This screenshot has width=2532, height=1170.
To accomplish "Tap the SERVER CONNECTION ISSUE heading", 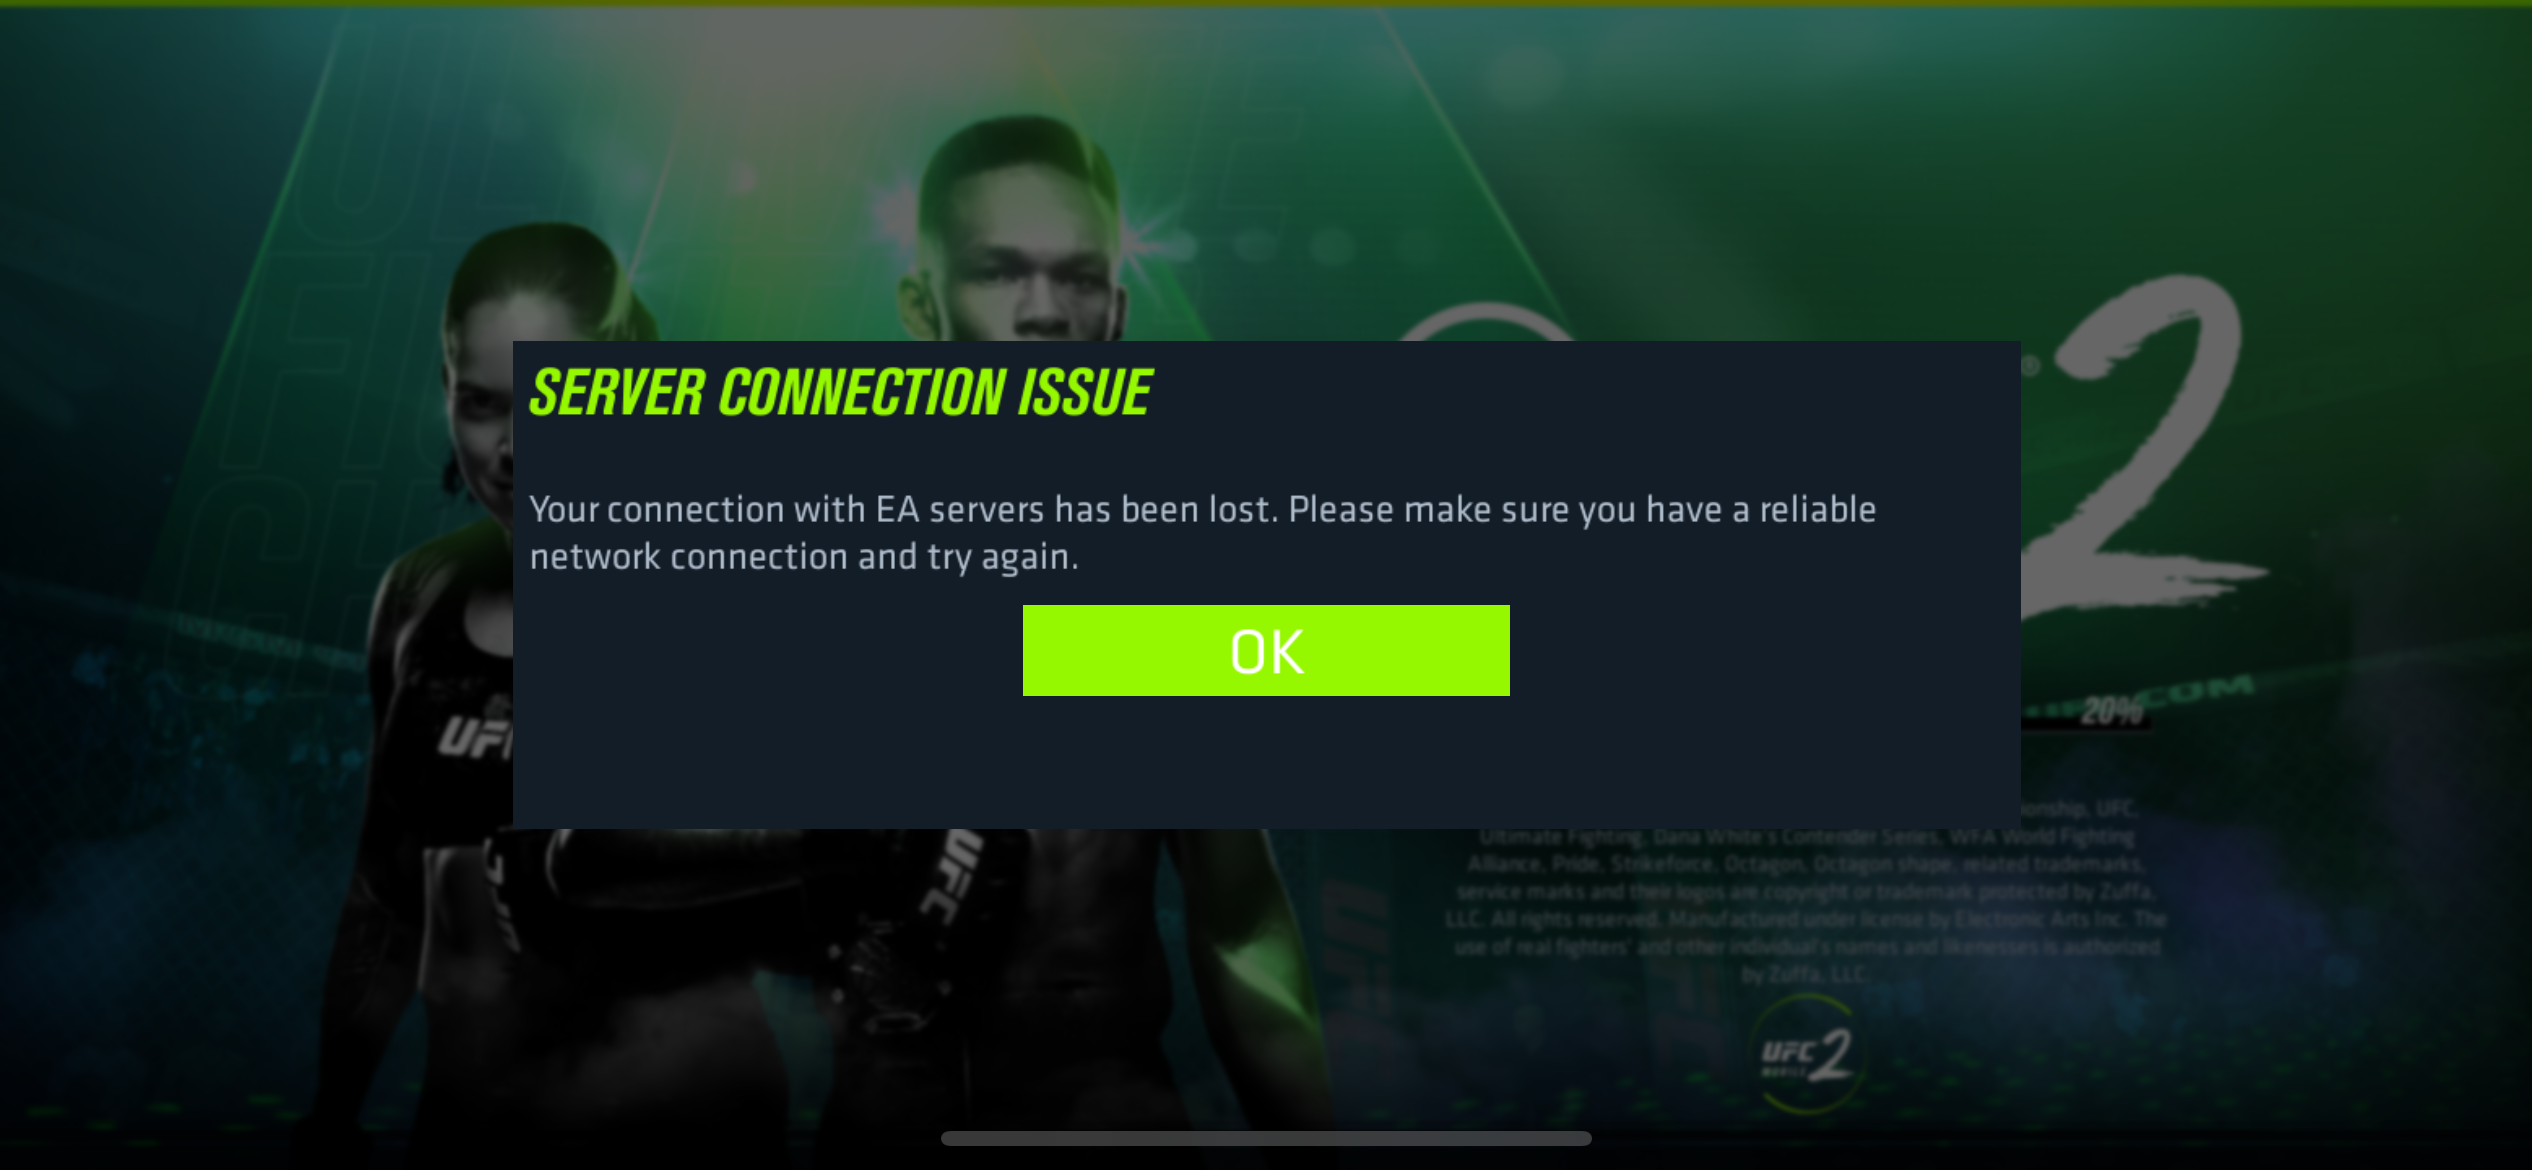I will pos(841,392).
